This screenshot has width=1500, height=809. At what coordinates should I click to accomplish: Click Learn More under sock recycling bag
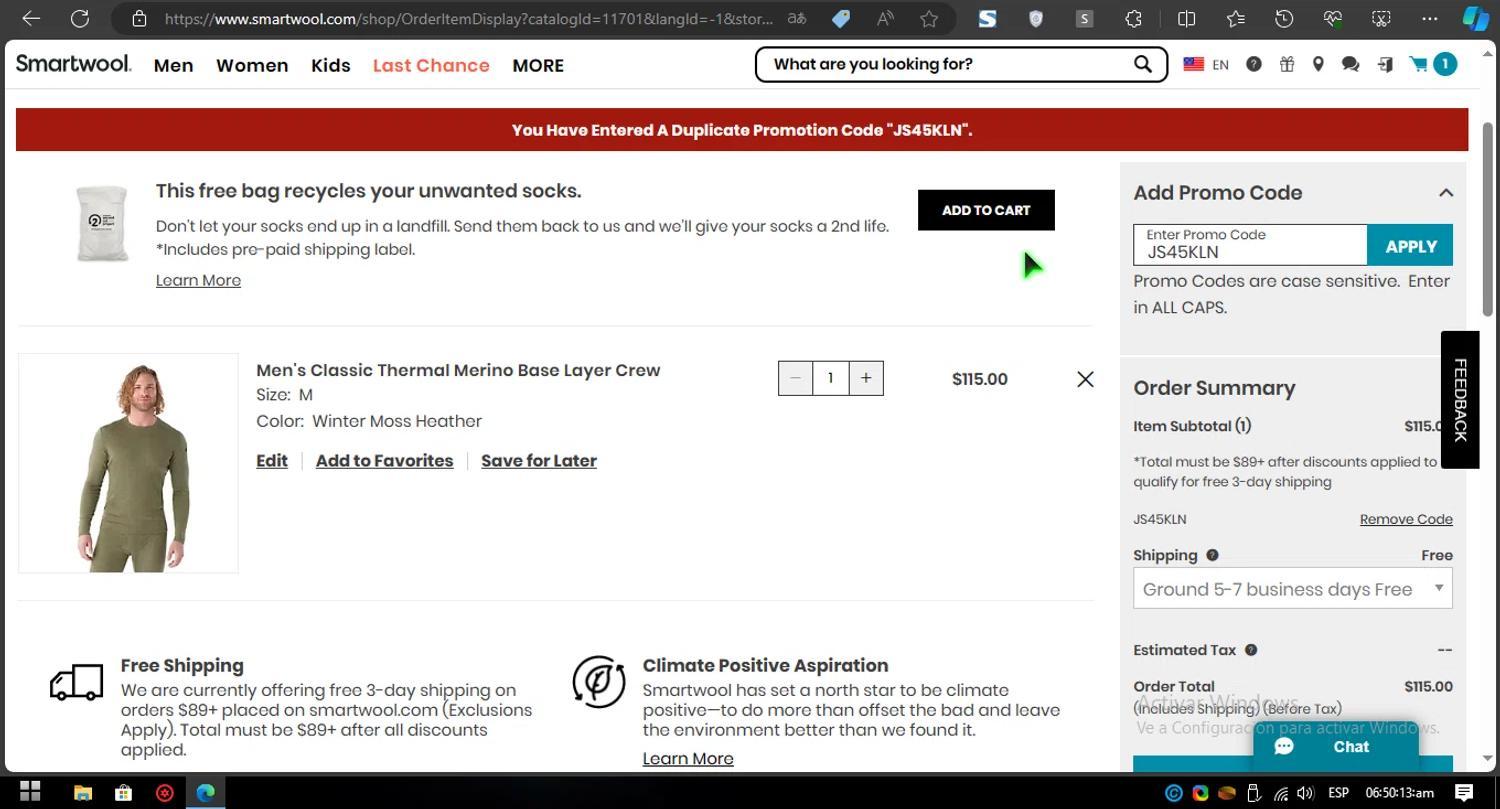coord(198,280)
